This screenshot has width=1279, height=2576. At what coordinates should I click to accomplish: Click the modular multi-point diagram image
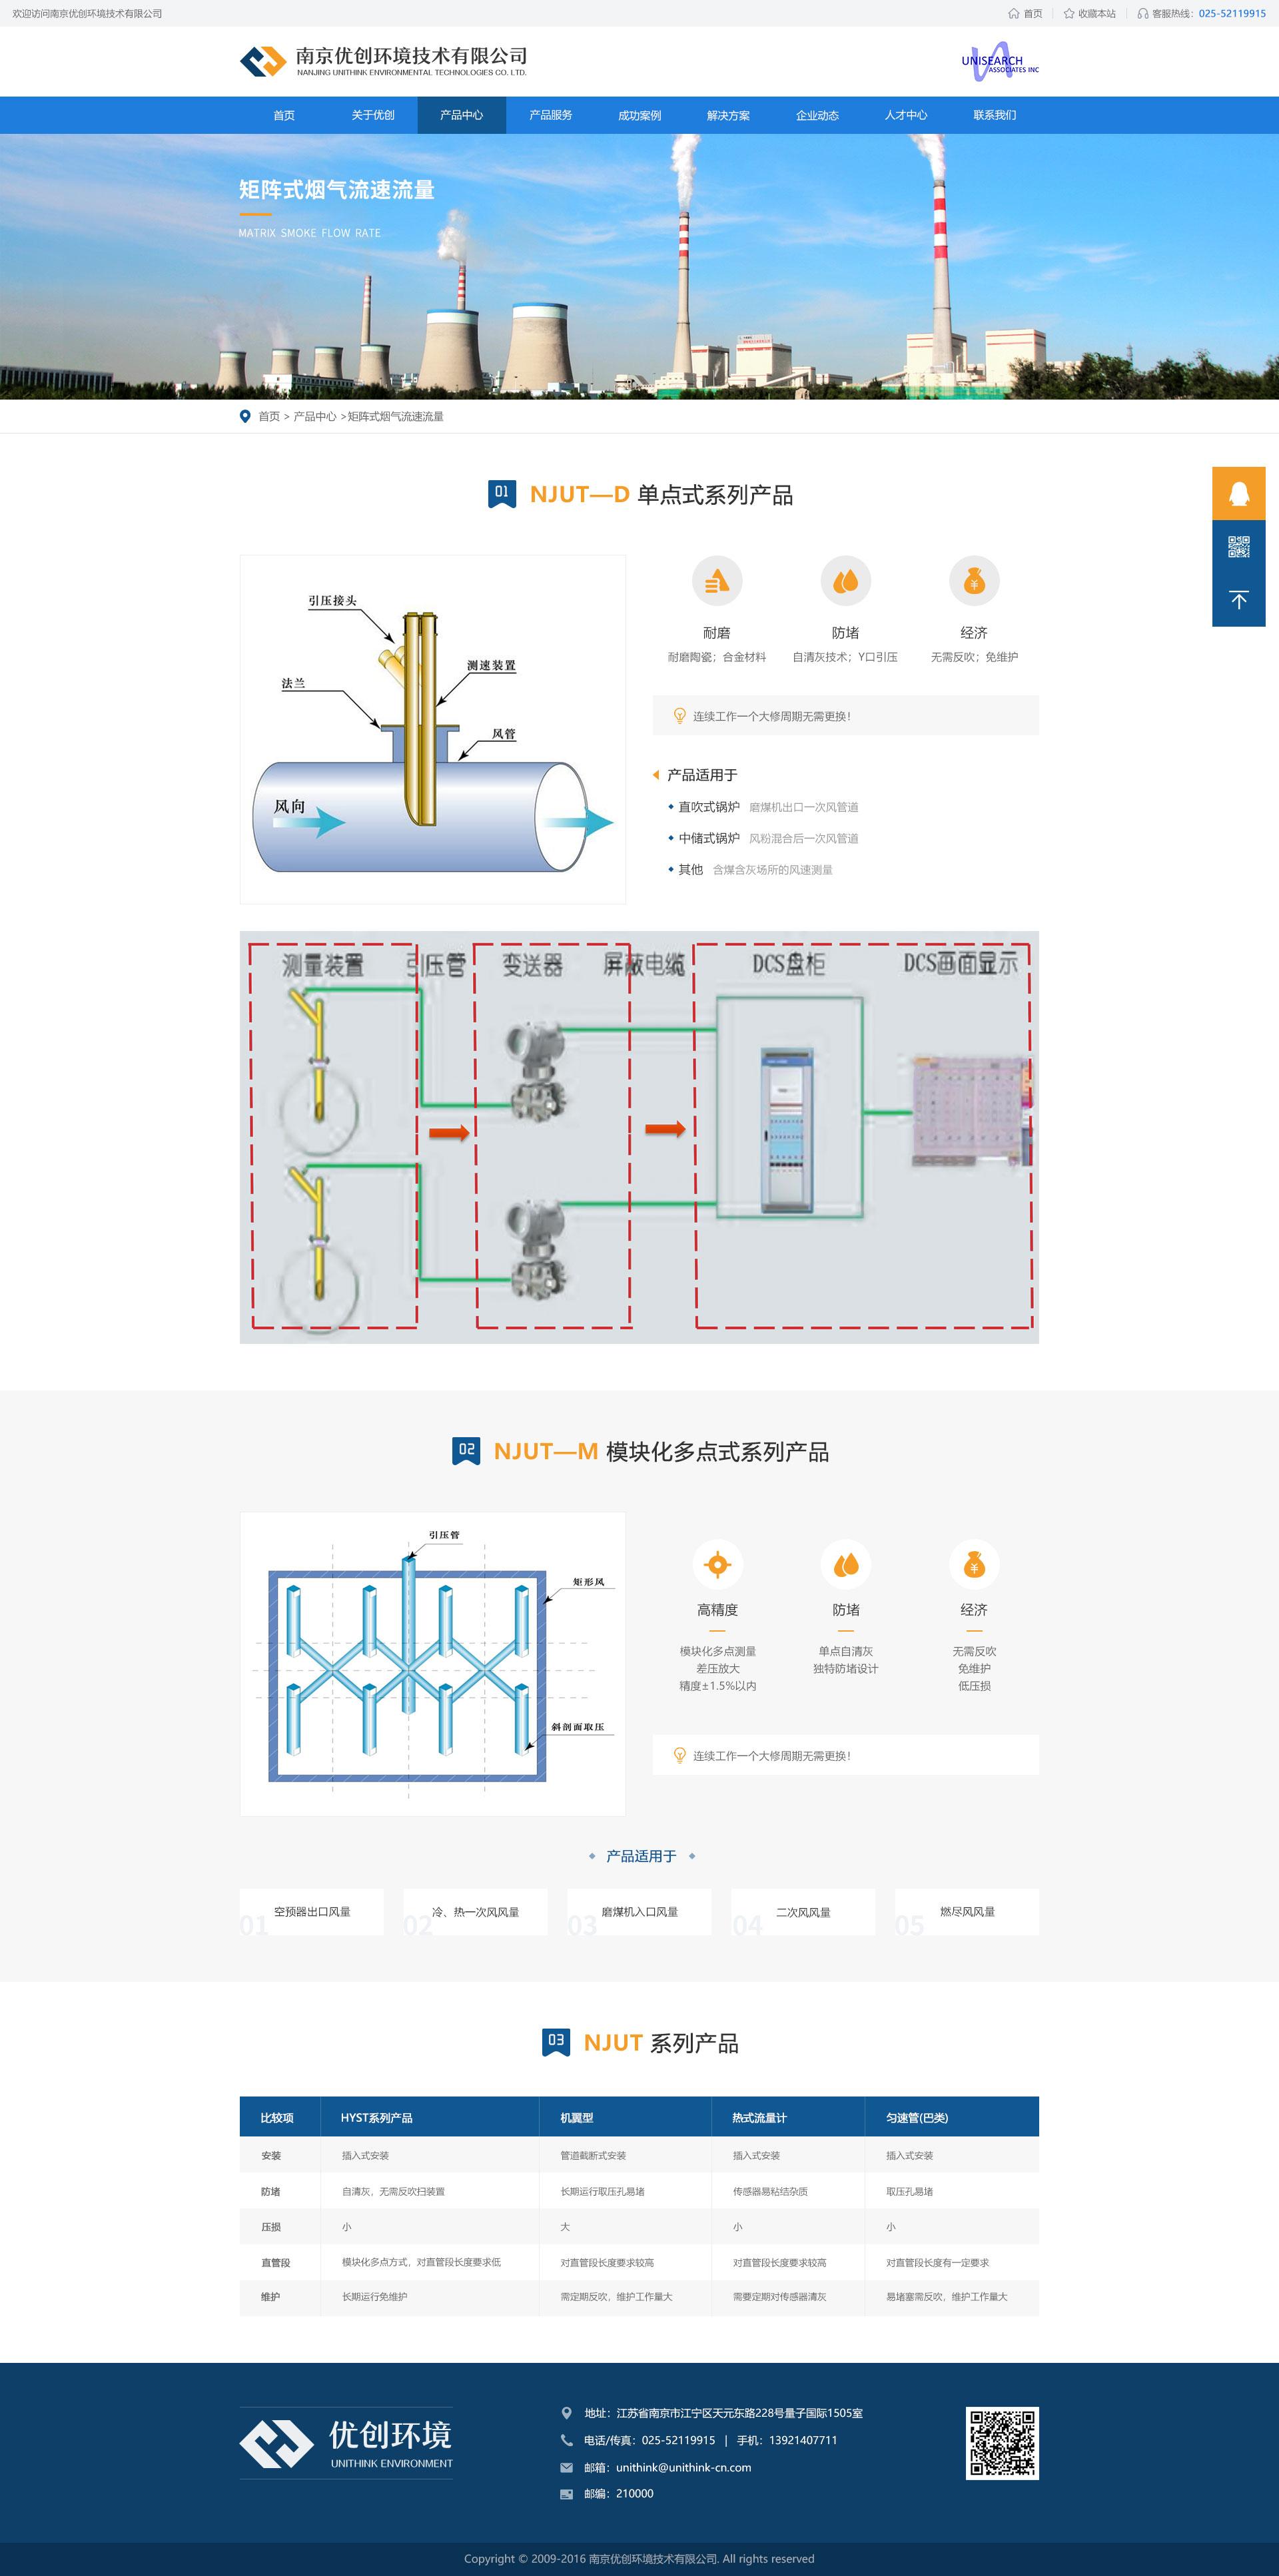coord(433,1663)
